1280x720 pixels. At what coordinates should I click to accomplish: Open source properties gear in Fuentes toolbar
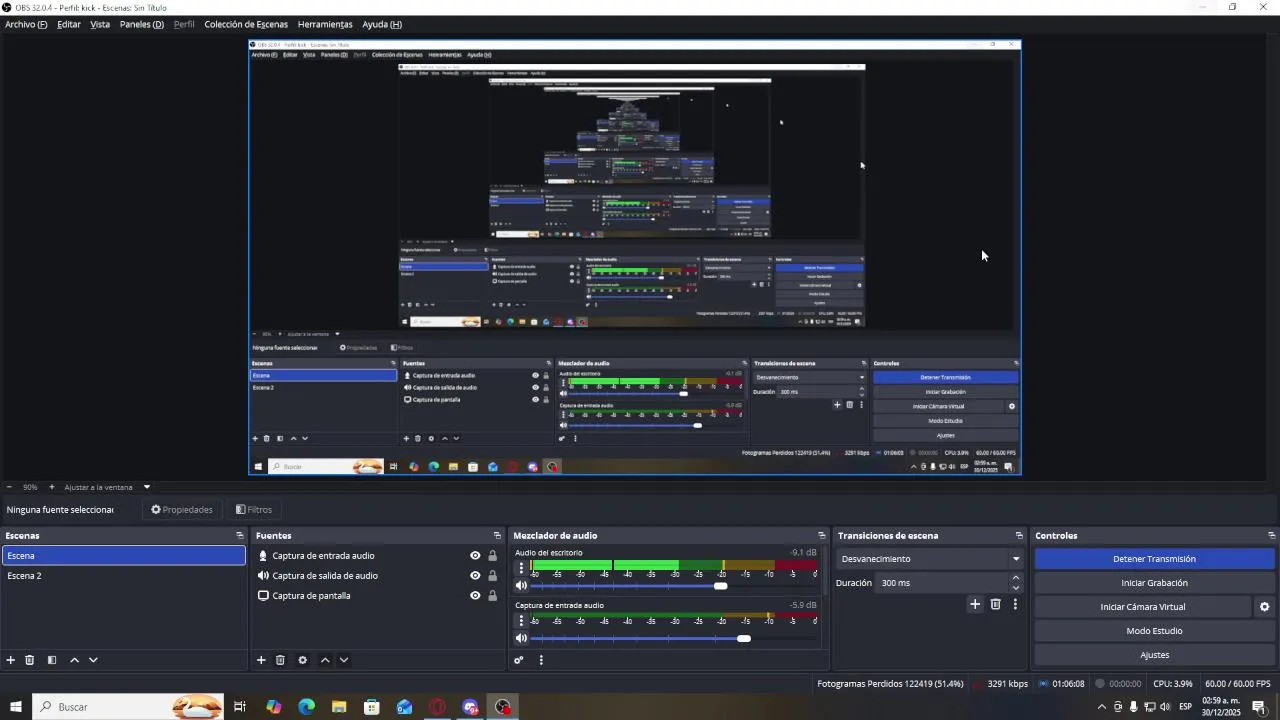click(303, 660)
